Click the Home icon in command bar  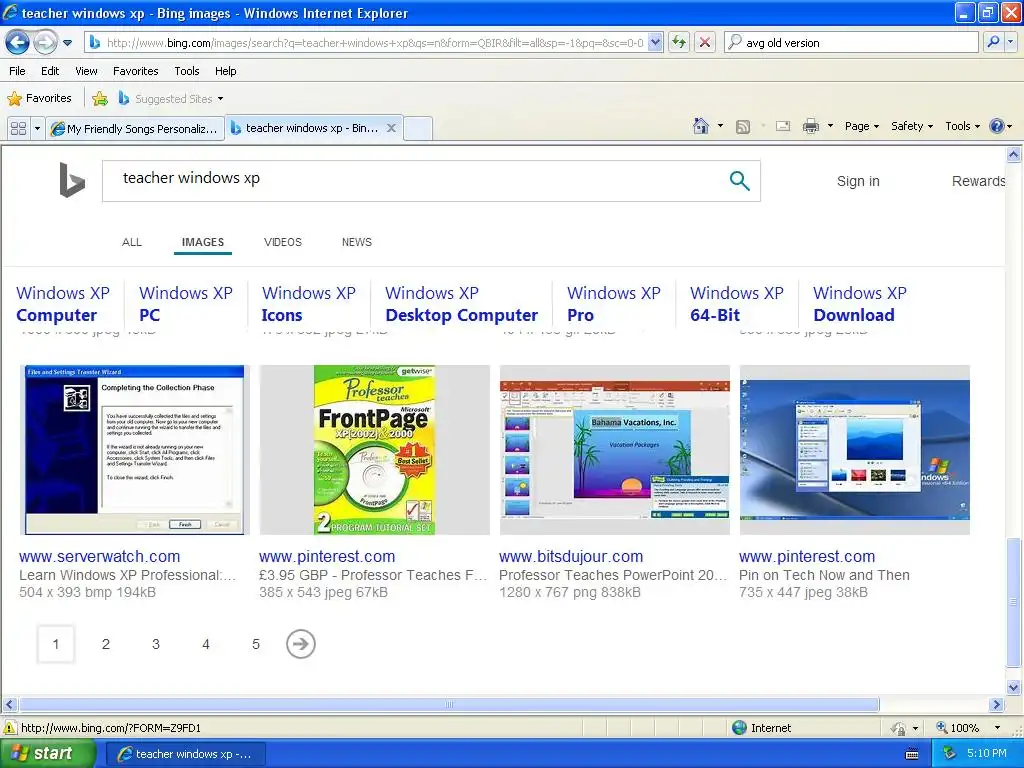(701, 126)
